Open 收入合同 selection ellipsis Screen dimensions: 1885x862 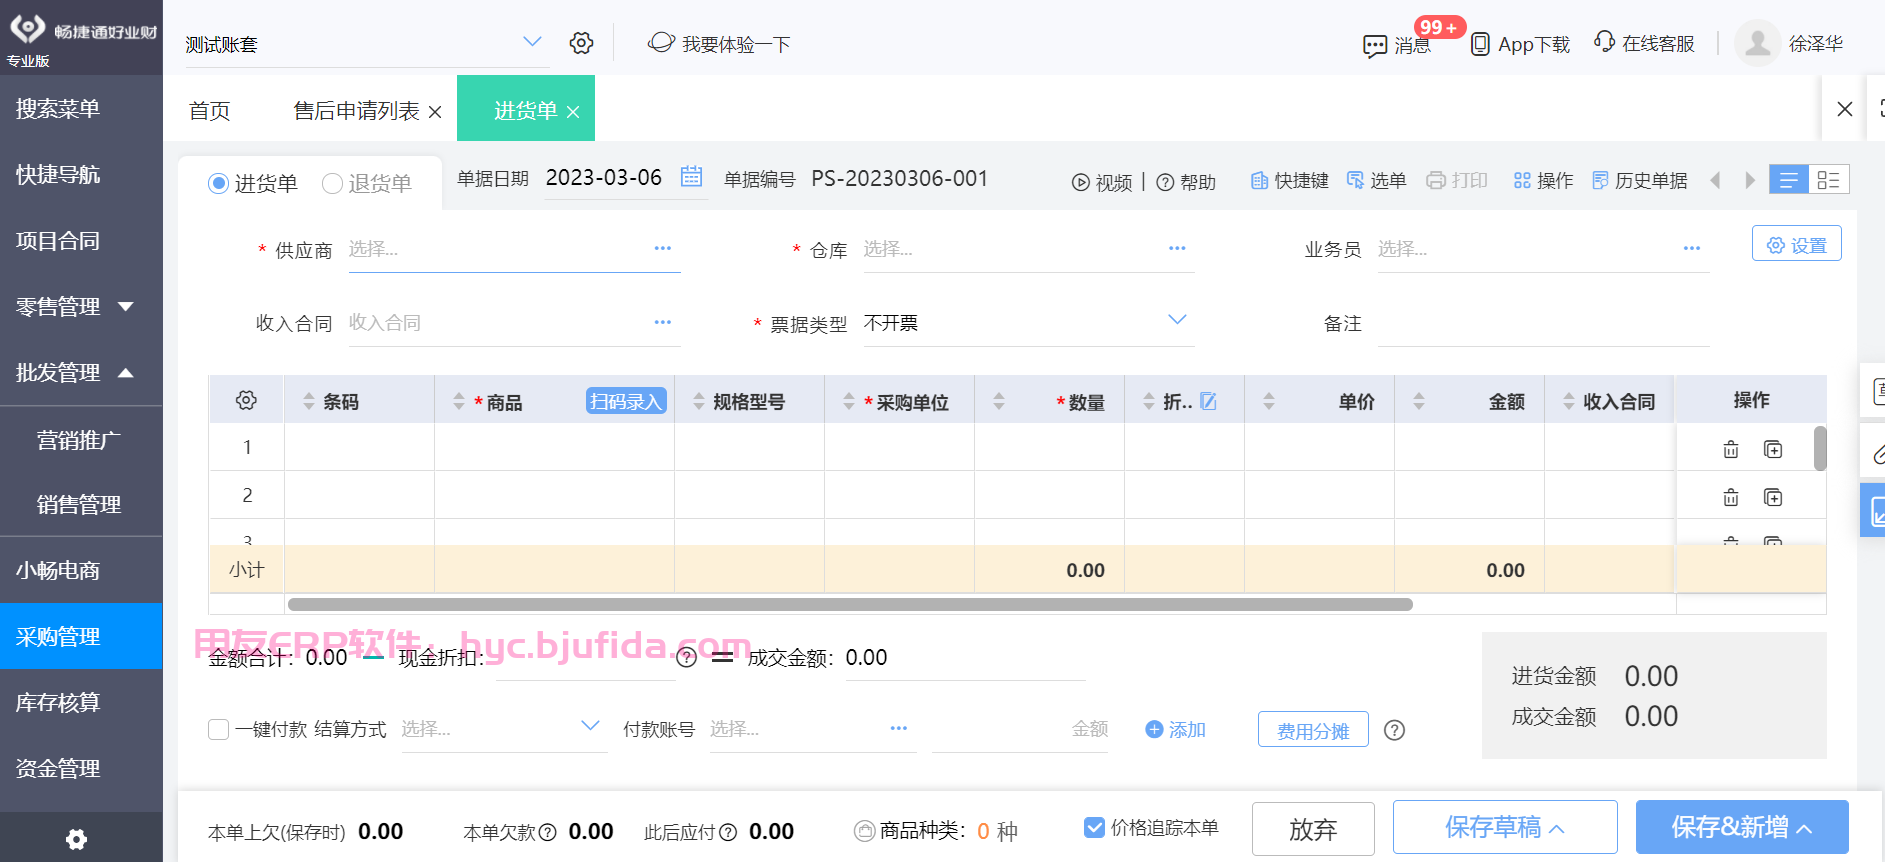pos(662,322)
